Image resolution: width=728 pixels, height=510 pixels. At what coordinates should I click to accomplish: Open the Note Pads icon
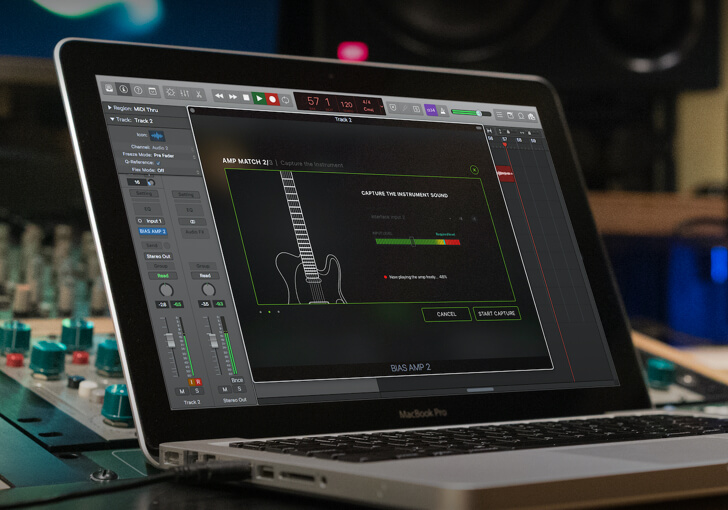pyautogui.click(x=510, y=115)
